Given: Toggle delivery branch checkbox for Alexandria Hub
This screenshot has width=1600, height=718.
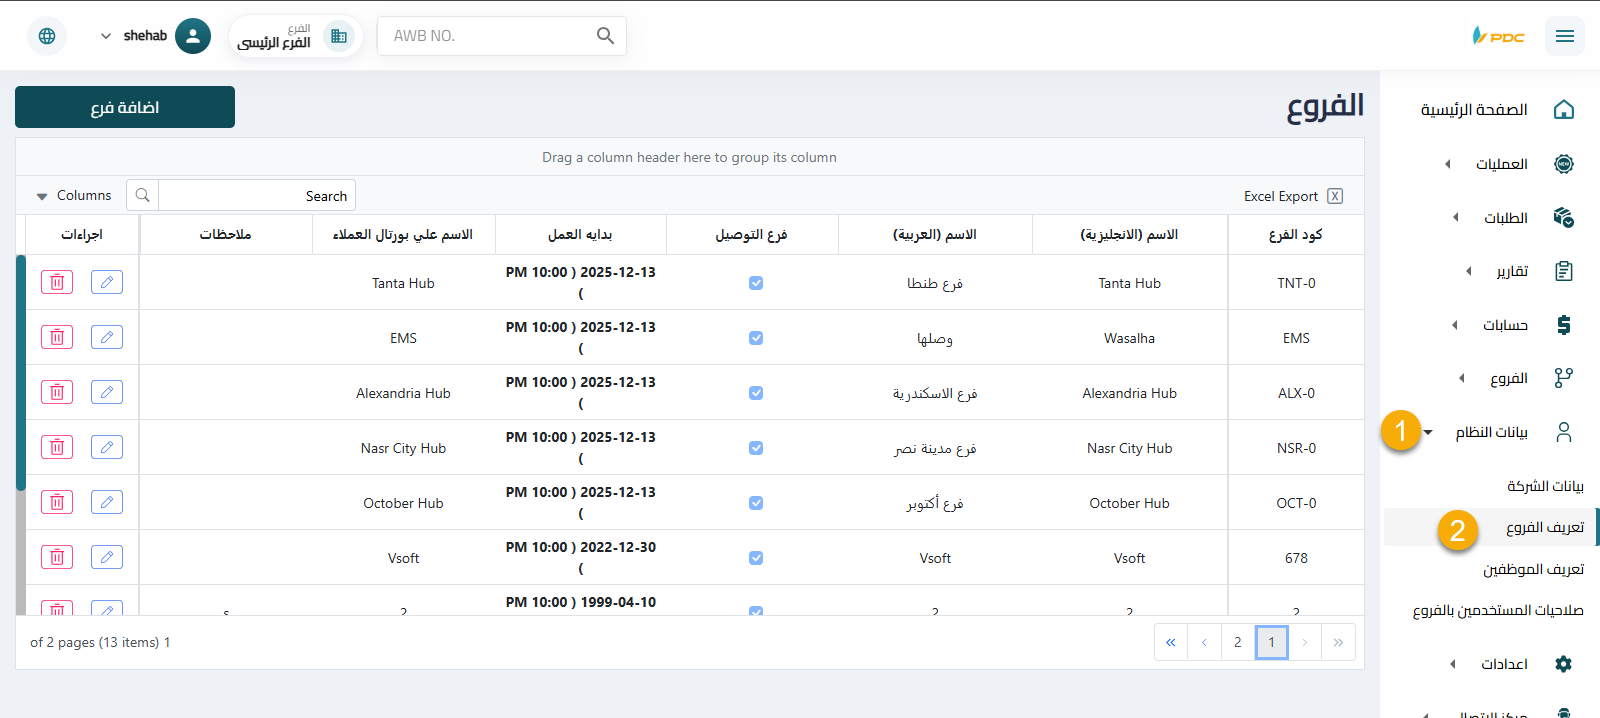Looking at the screenshot, I should click(x=756, y=393).
